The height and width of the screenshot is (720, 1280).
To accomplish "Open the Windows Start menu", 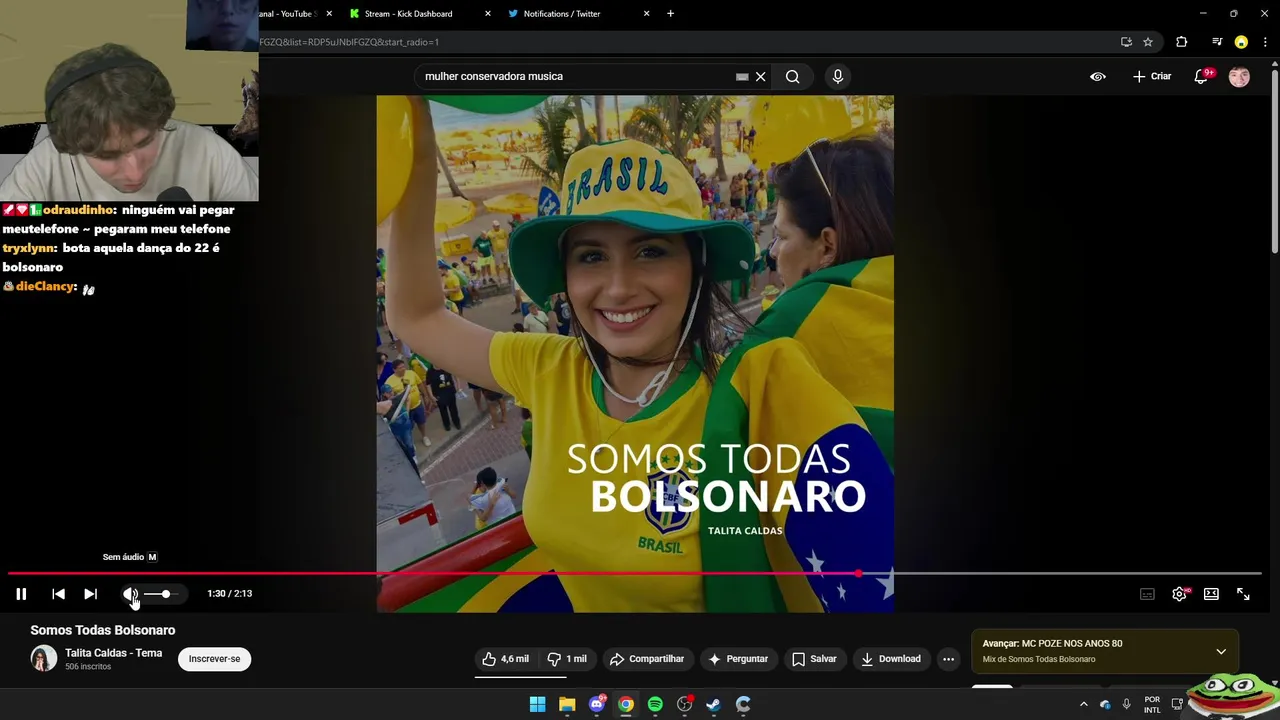I will tap(537, 704).
